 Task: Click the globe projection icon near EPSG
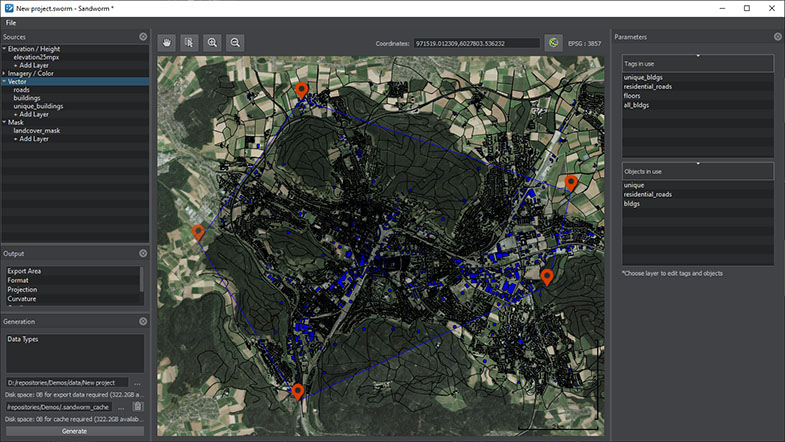tap(553, 43)
